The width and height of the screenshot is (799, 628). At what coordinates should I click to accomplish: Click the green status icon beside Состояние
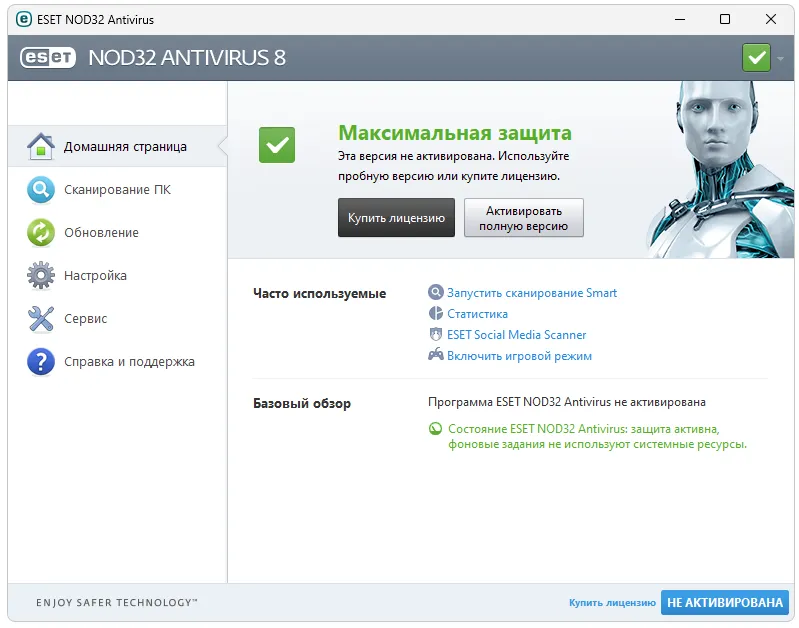[x=435, y=429]
